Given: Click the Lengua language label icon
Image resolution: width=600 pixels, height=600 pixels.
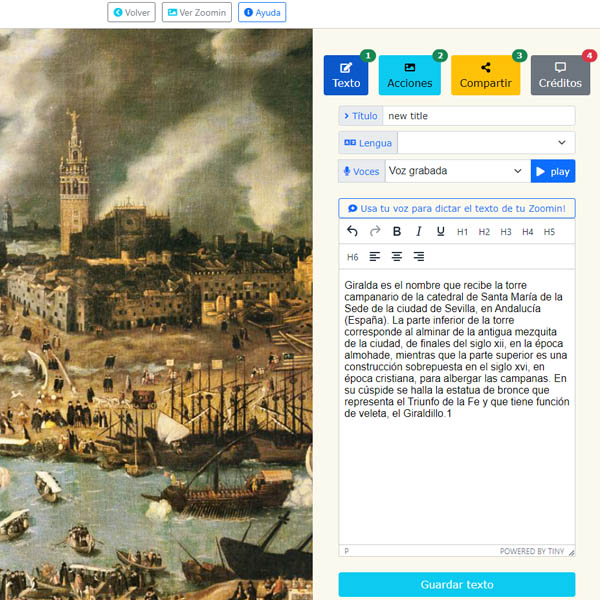Looking at the screenshot, I should (350, 143).
